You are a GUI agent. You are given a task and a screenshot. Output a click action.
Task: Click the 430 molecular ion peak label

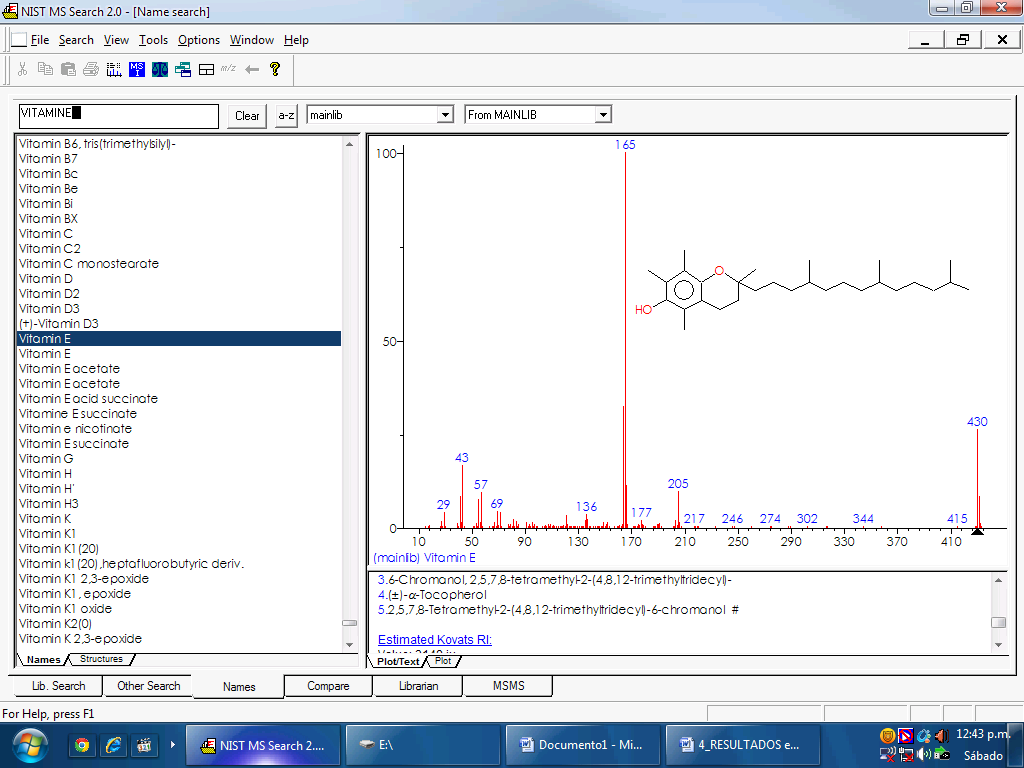click(x=977, y=422)
